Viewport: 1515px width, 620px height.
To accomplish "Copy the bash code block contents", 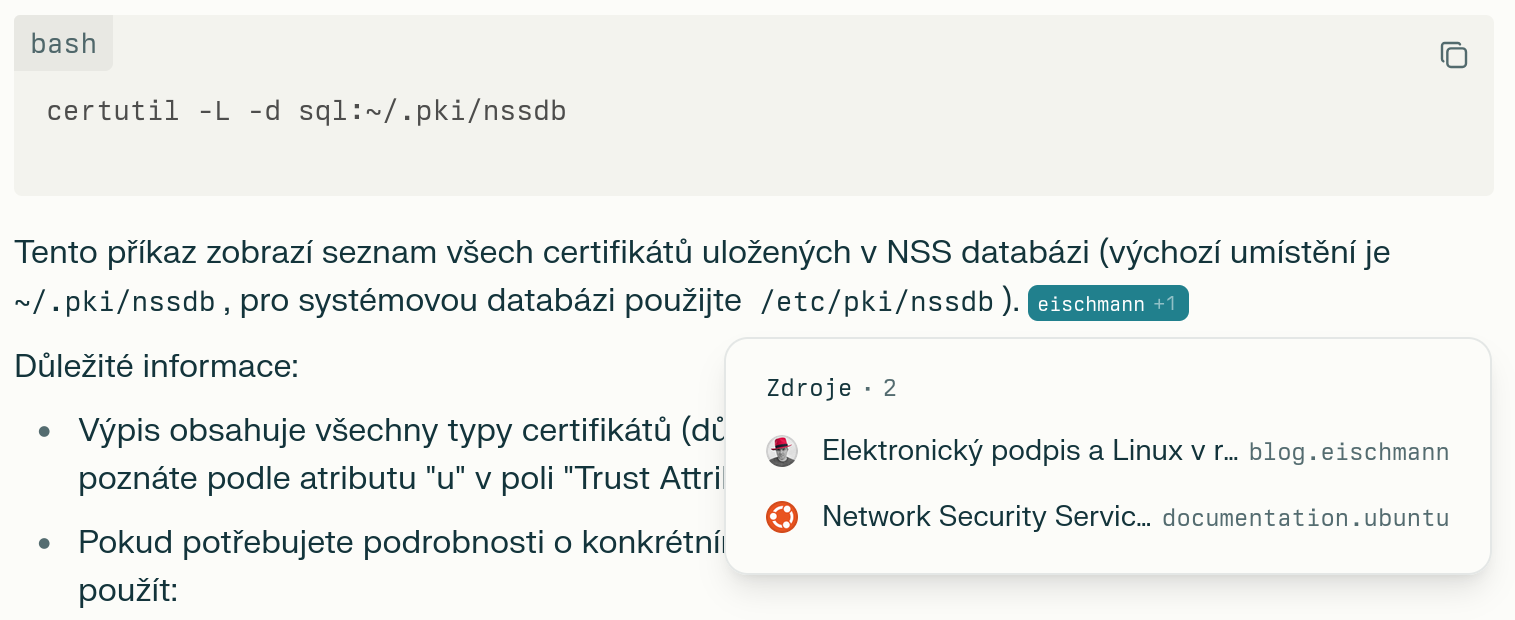I will click(1453, 55).
